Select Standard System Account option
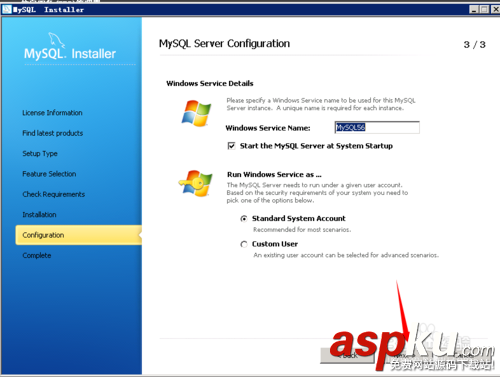 (244, 219)
